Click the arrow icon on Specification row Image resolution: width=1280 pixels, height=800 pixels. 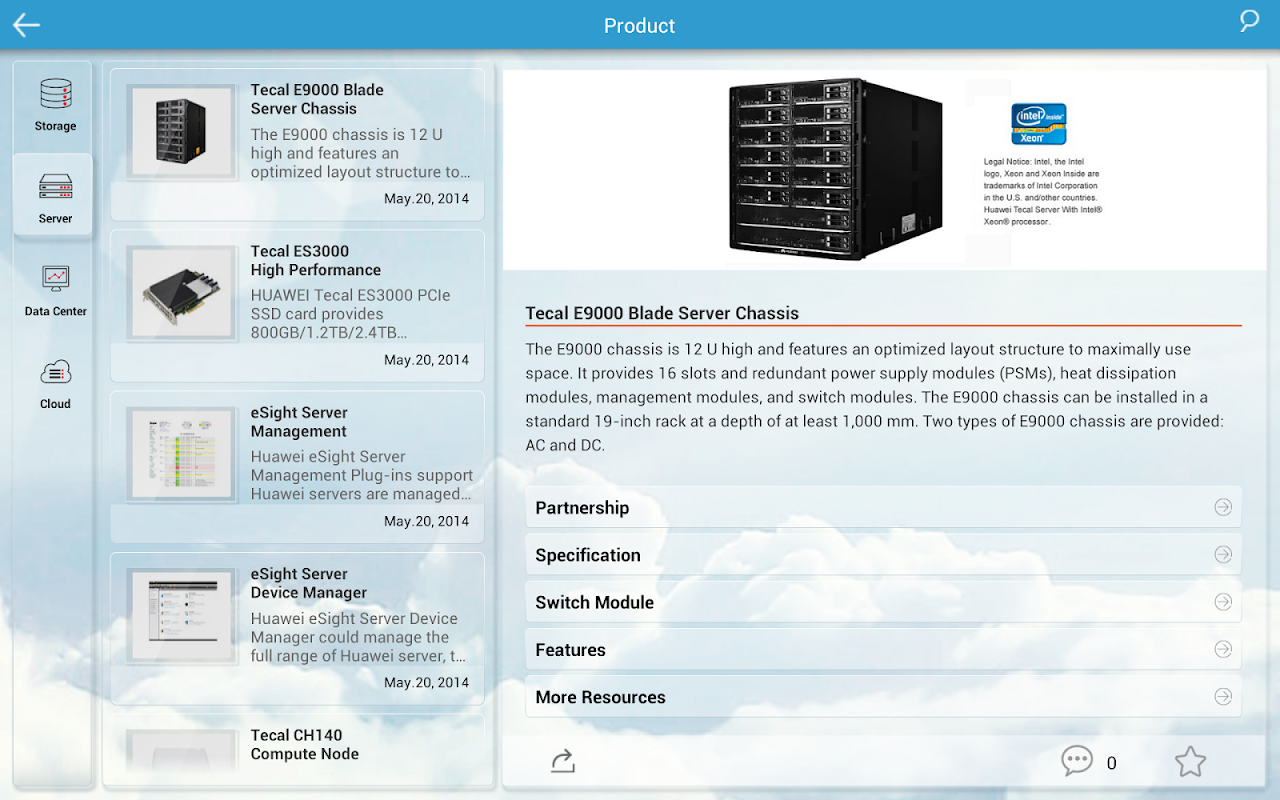pyautogui.click(x=1223, y=555)
